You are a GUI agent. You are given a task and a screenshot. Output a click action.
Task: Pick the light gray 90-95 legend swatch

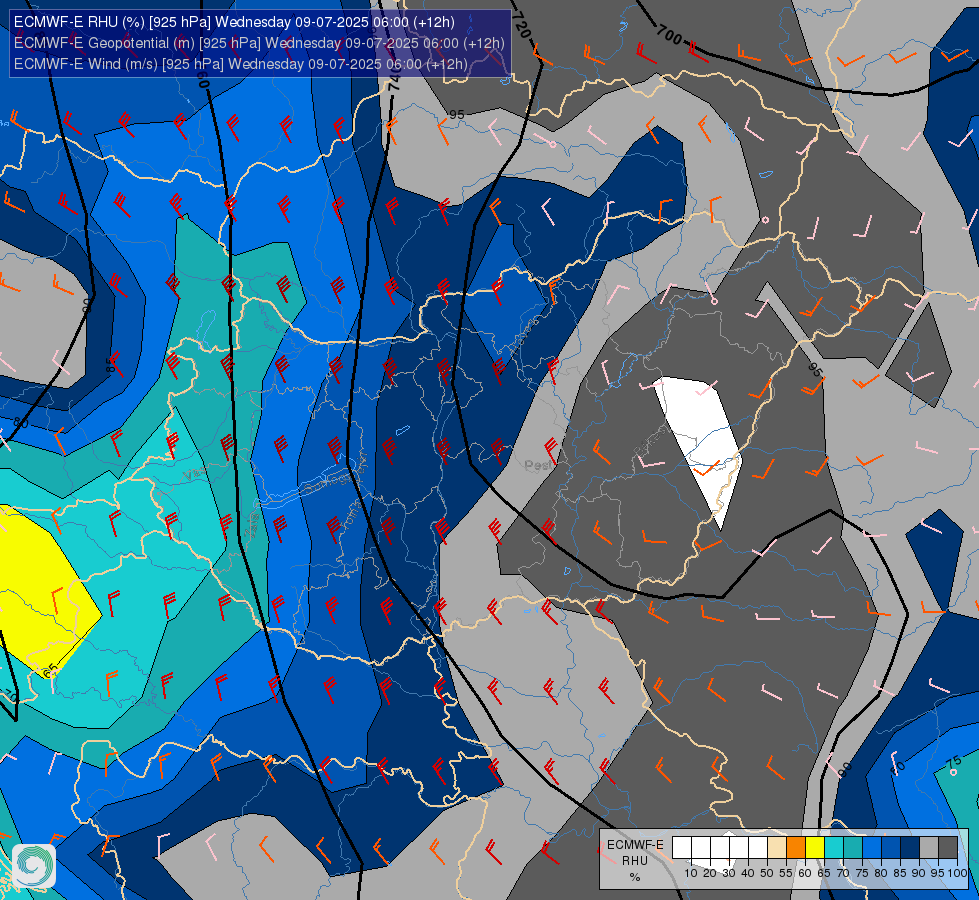tap(929, 848)
